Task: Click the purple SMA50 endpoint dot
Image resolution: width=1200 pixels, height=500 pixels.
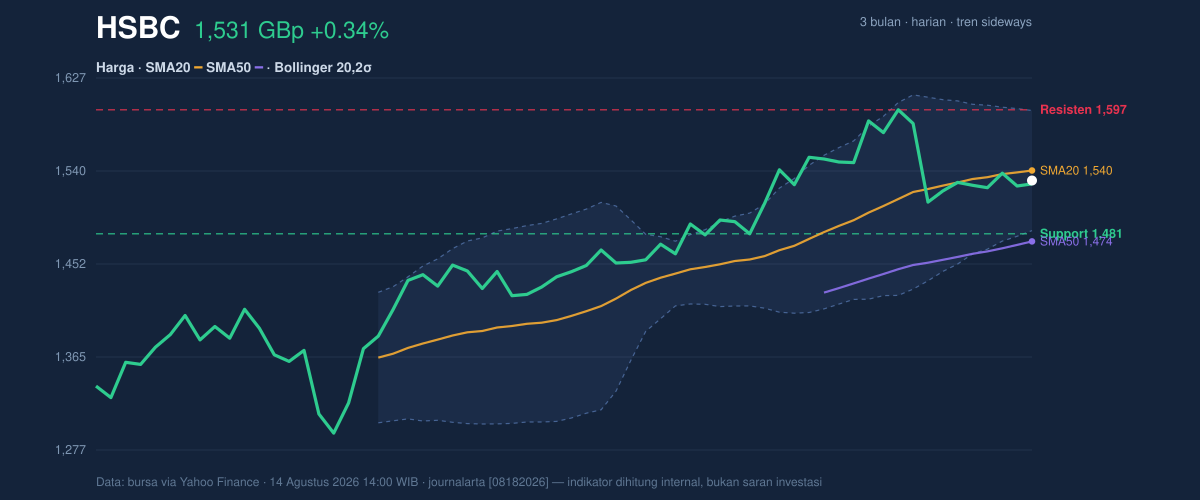Action: [x=1032, y=241]
